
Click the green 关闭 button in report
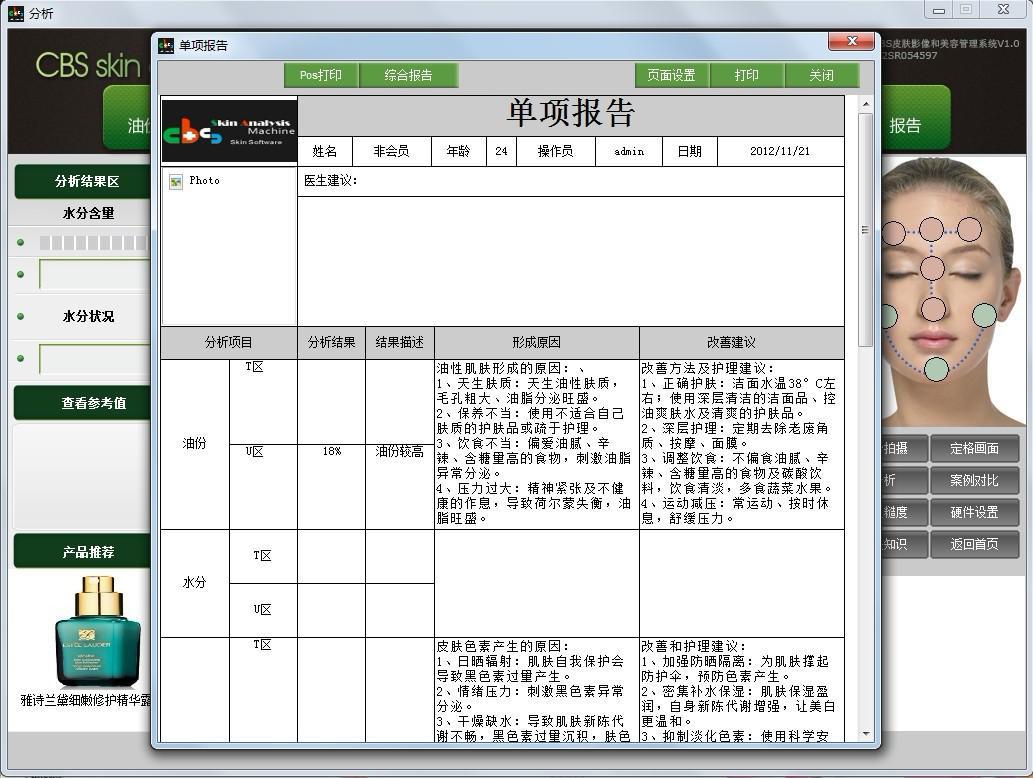coord(821,75)
